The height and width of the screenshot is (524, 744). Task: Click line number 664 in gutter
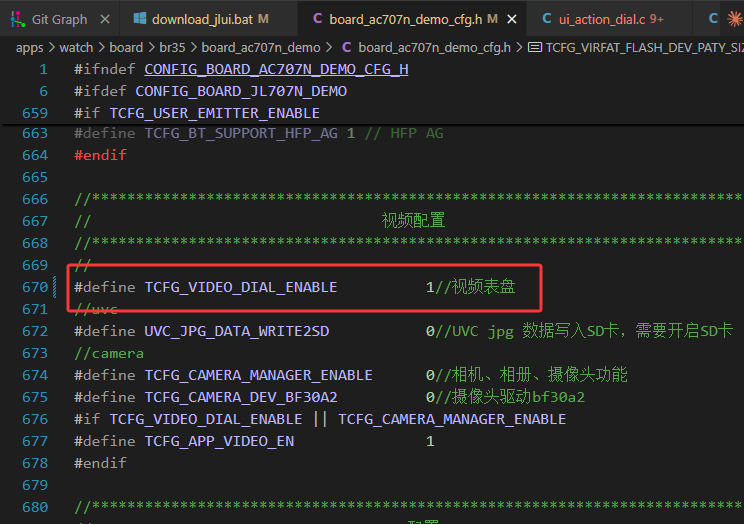35,155
